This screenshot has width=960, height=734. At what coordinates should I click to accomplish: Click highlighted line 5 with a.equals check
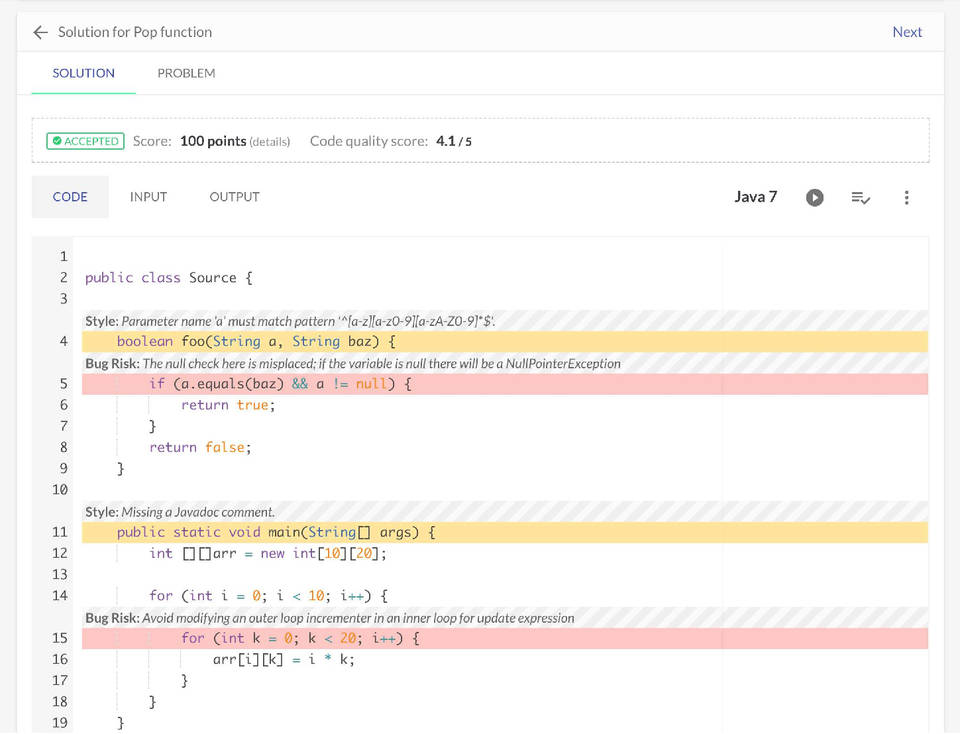coord(280,384)
